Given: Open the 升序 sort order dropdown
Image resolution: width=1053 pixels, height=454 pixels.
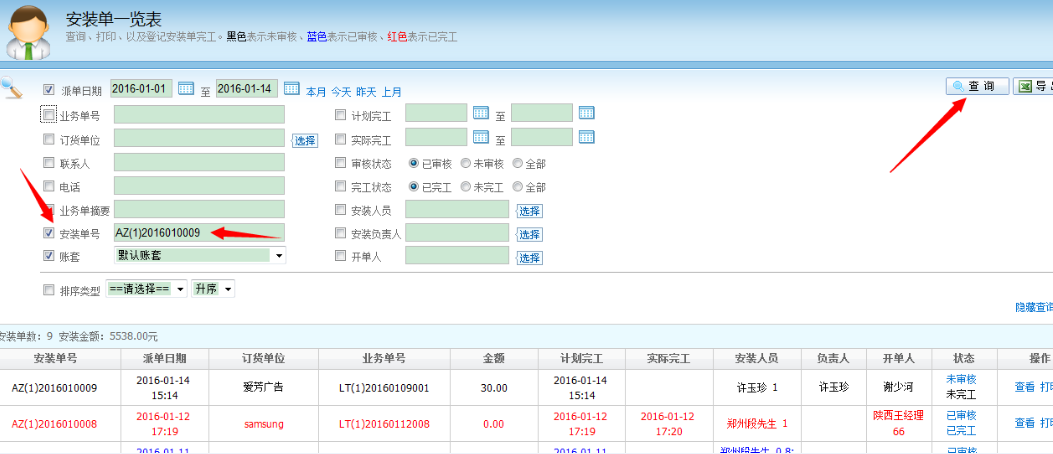Looking at the screenshot, I should click(228, 289).
